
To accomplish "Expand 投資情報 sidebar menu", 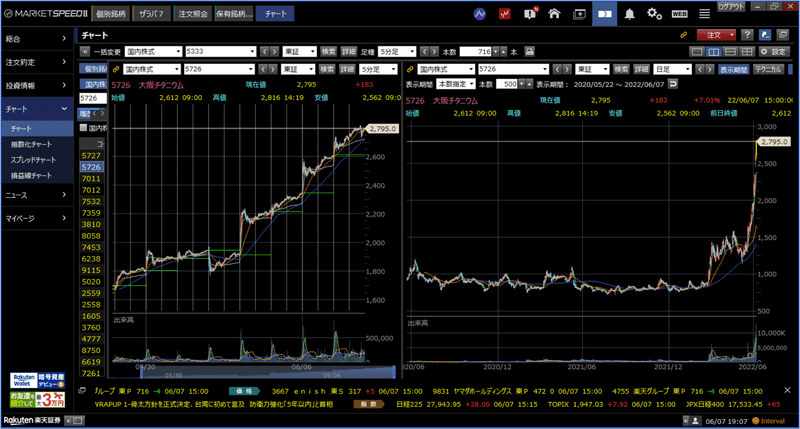I will (x=37, y=86).
